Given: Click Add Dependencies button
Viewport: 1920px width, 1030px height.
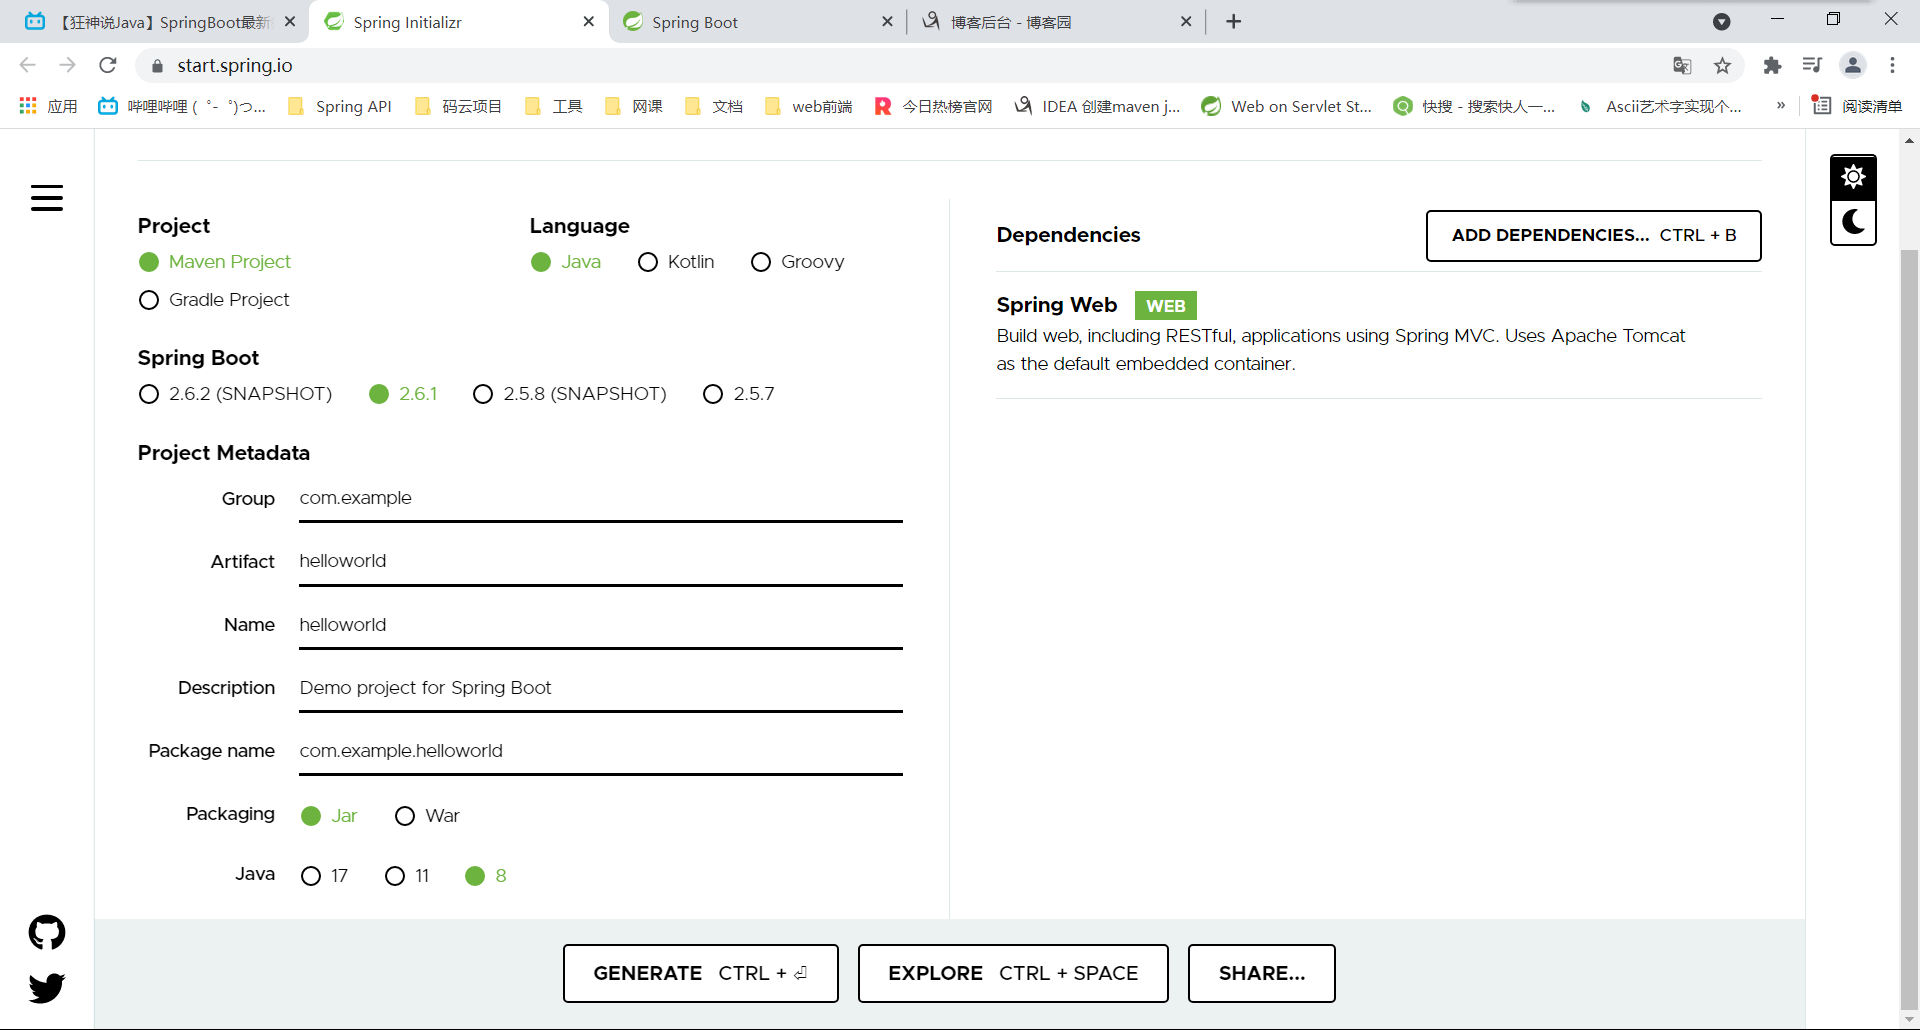Looking at the screenshot, I should coord(1594,236).
